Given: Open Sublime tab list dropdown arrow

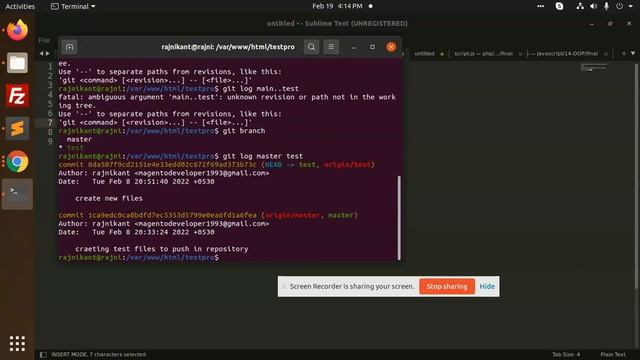Looking at the screenshot, I should pos(633,53).
